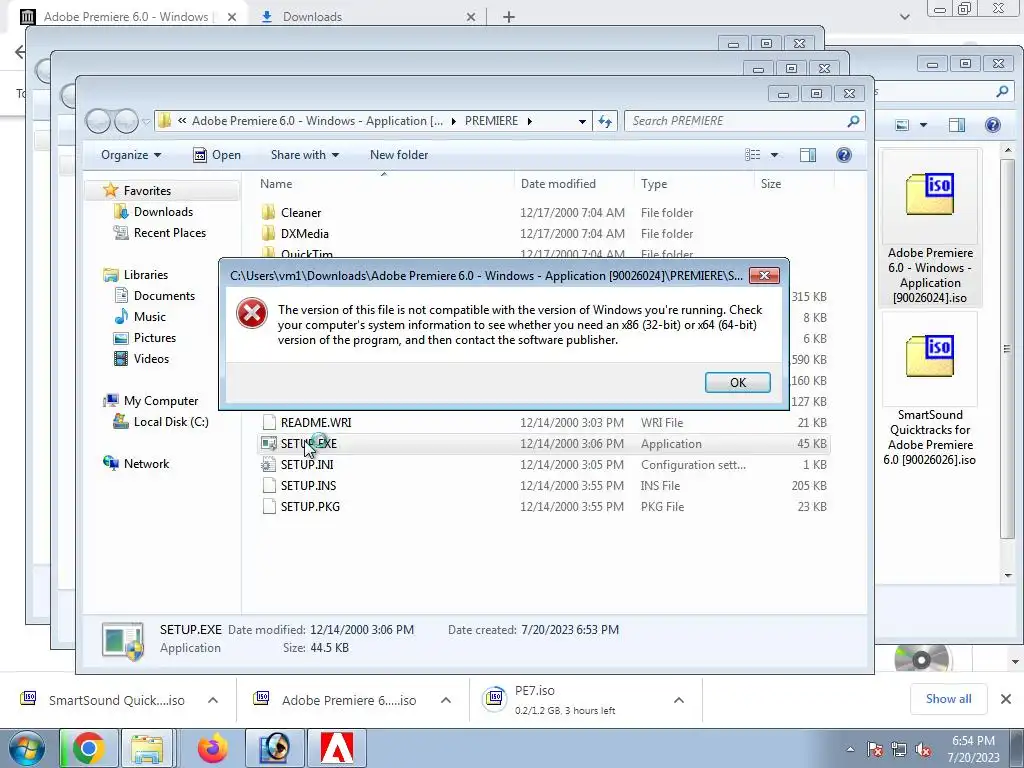The image size is (1024, 768).
Task: Select Libraries in the navigation pane
Action: (x=146, y=275)
